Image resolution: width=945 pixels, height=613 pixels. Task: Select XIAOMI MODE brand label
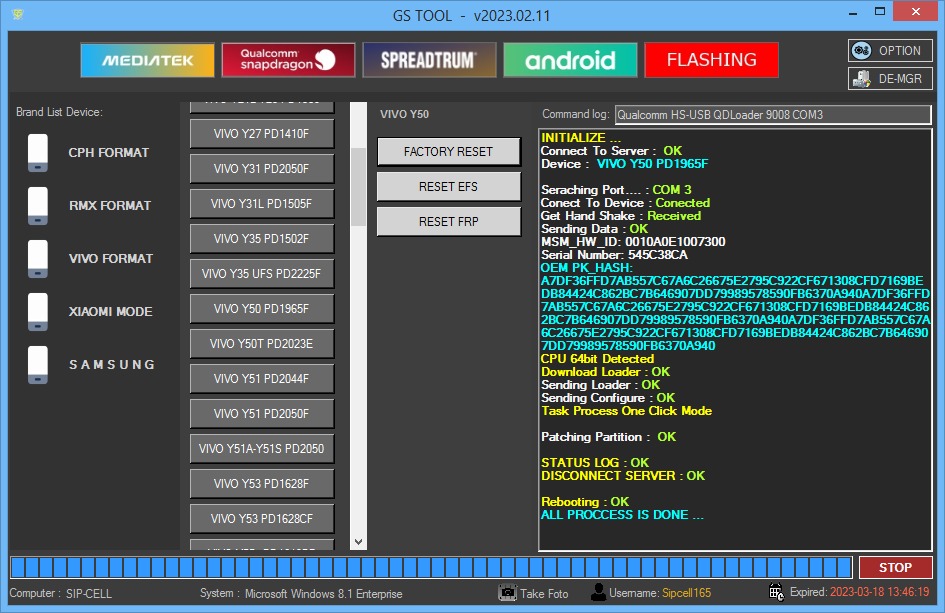coord(110,312)
